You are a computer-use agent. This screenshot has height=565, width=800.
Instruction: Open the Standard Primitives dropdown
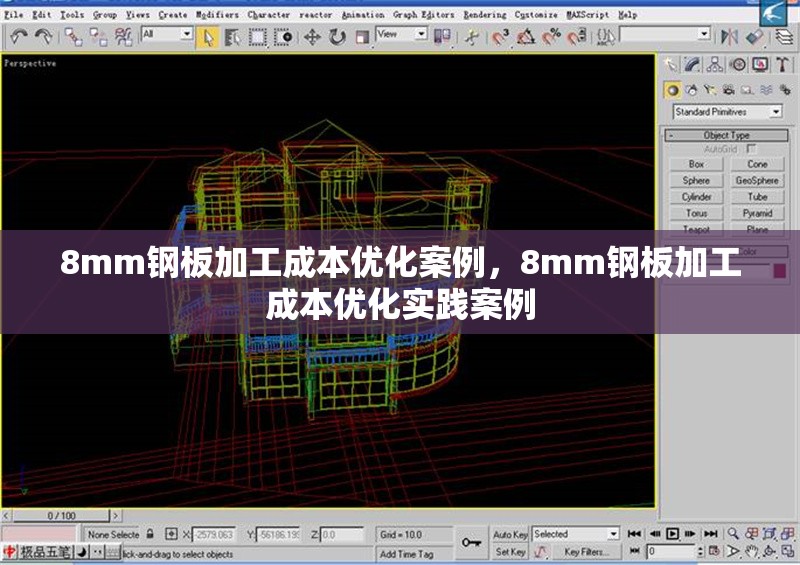(726, 112)
